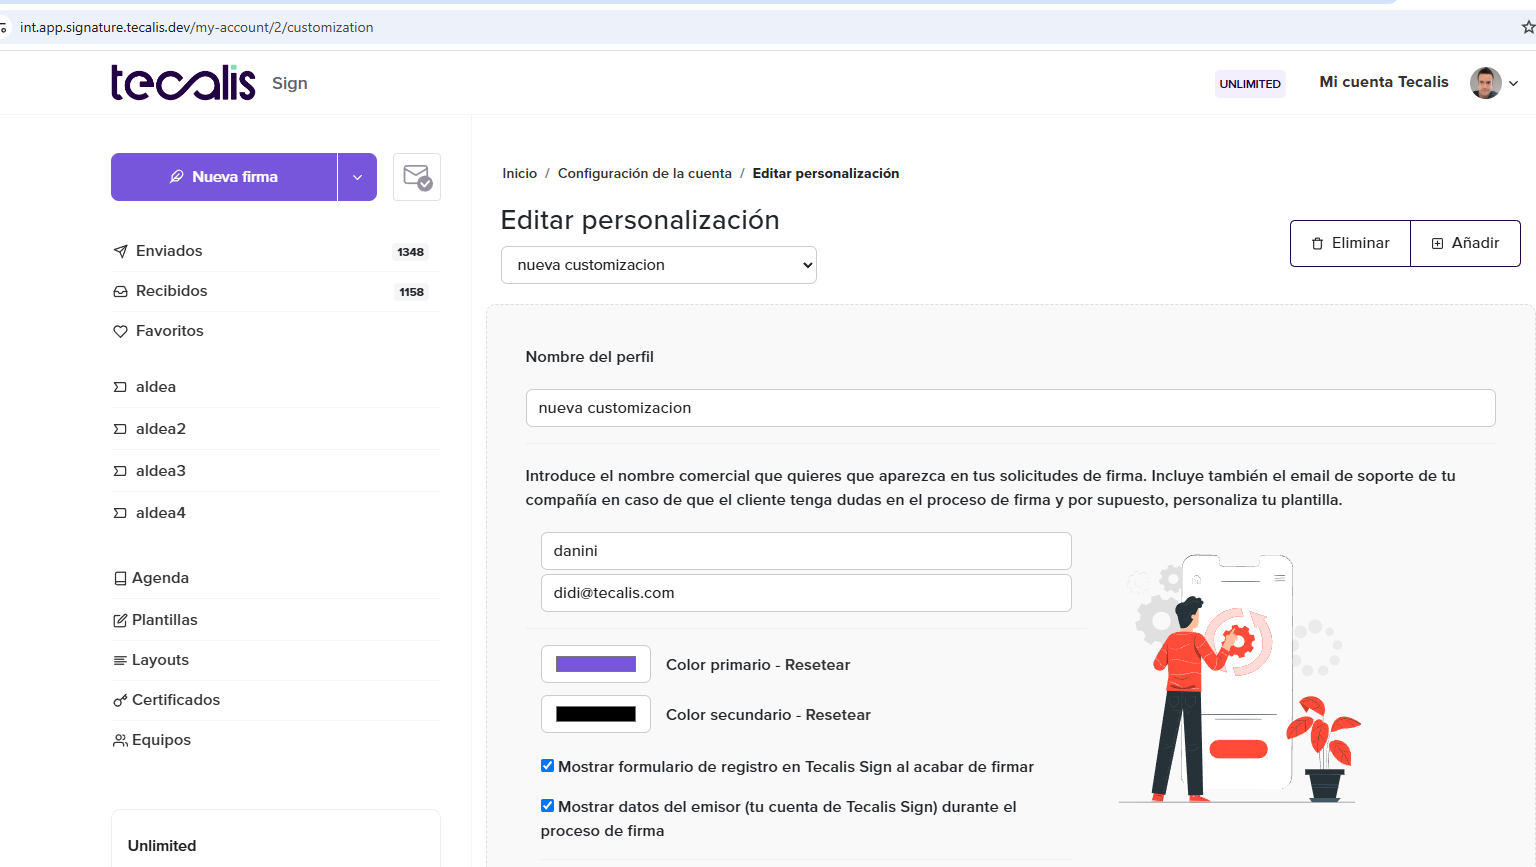Go to Layouts in sidebar
The image size is (1536, 867).
[160, 660]
